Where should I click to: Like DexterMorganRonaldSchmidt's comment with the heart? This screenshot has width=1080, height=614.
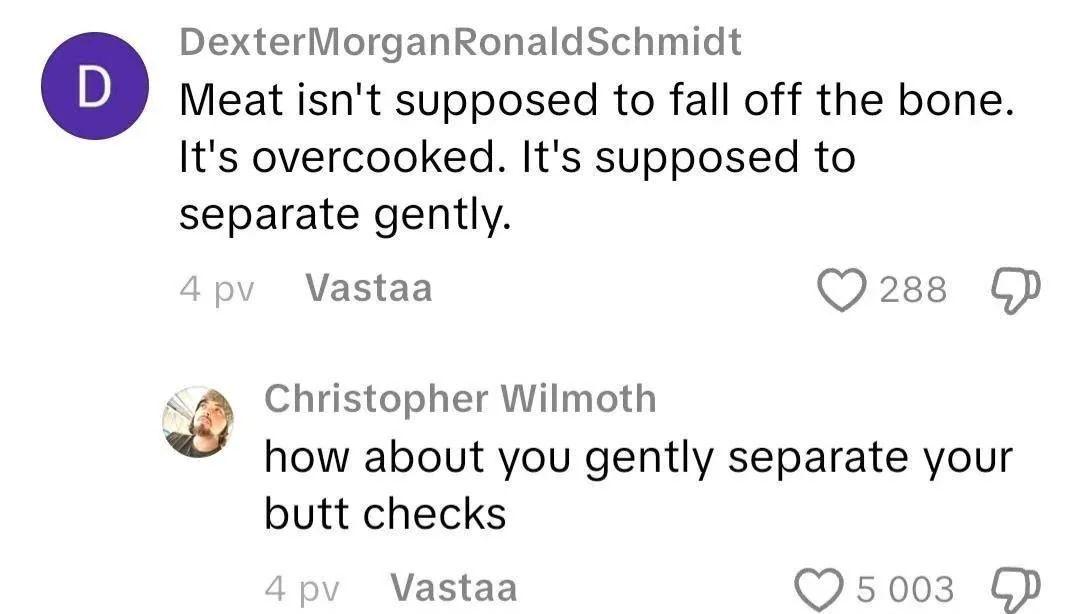(x=842, y=289)
